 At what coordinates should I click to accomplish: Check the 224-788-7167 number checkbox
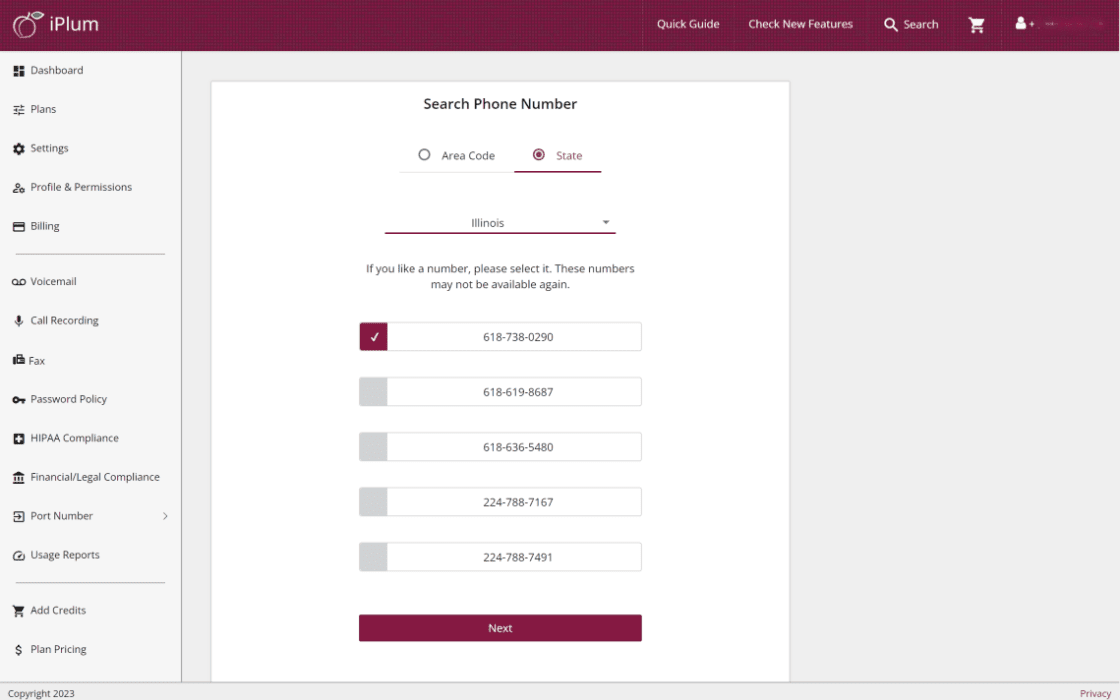tap(373, 502)
